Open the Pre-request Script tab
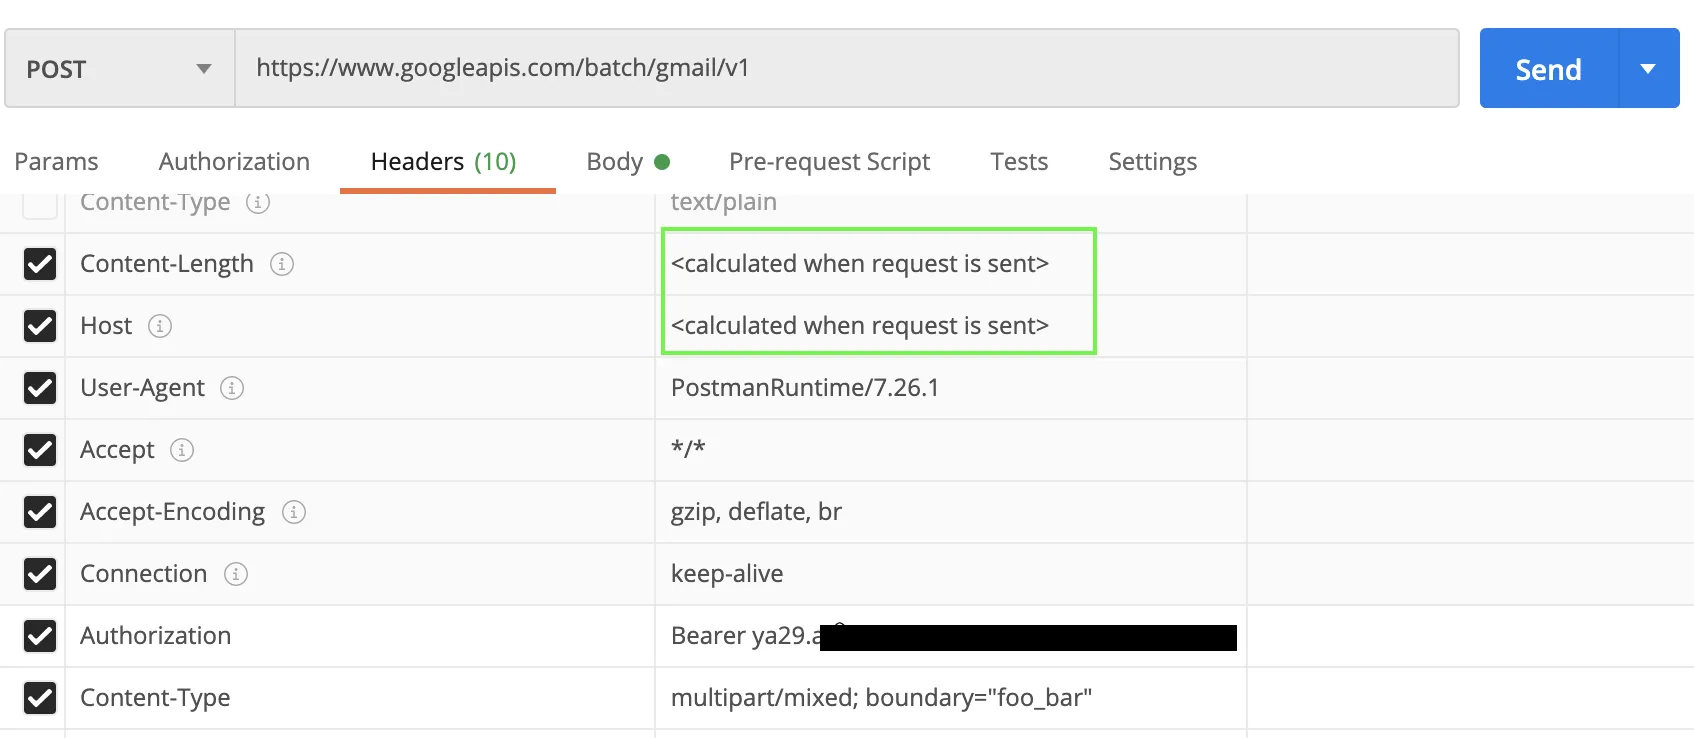The width and height of the screenshot is (1694, 738). pyautogui.click(x=829, y=162)
